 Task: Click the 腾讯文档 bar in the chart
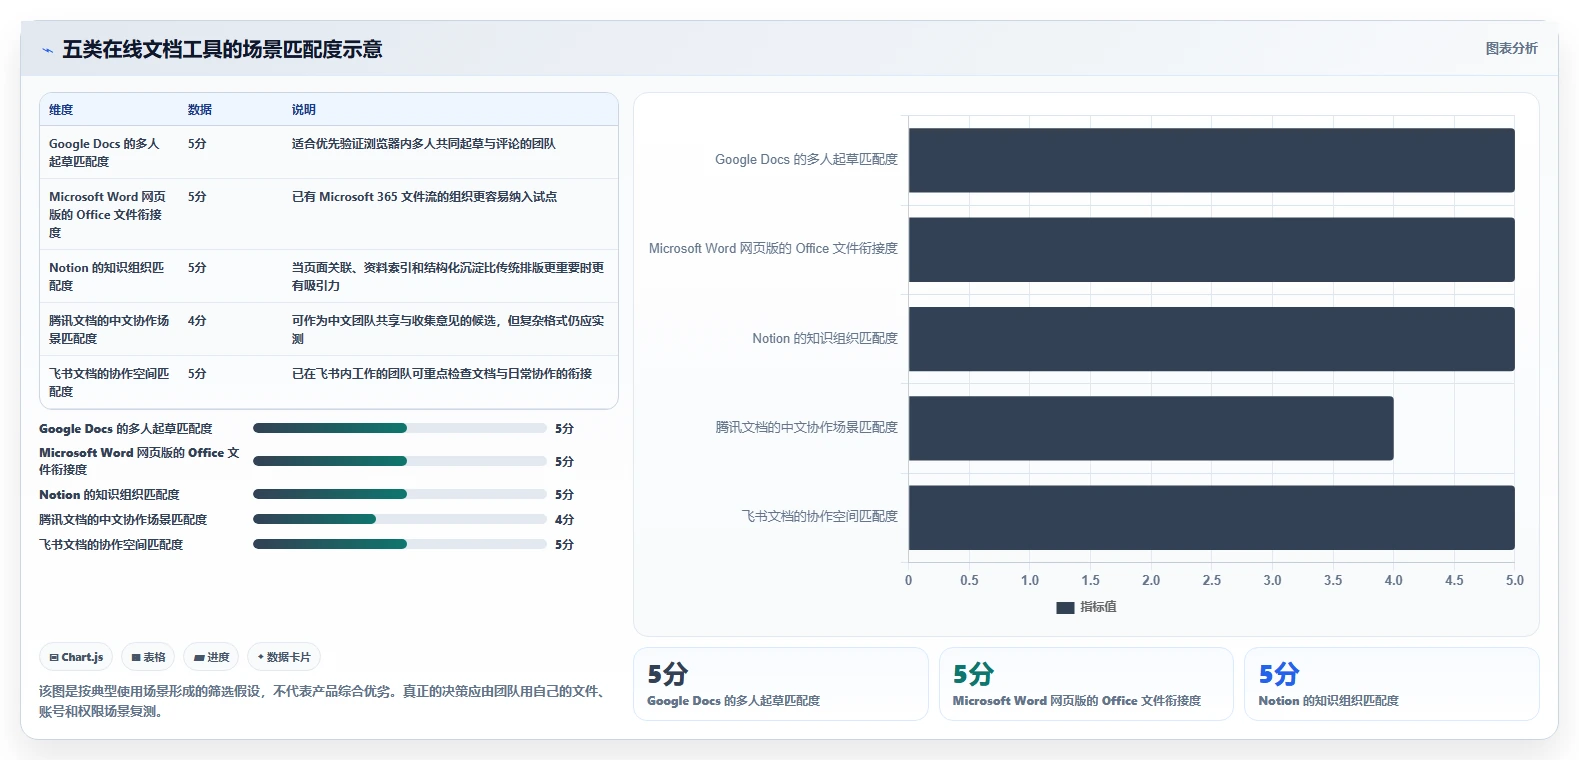pyautogui.click(x=1151, y=428)
